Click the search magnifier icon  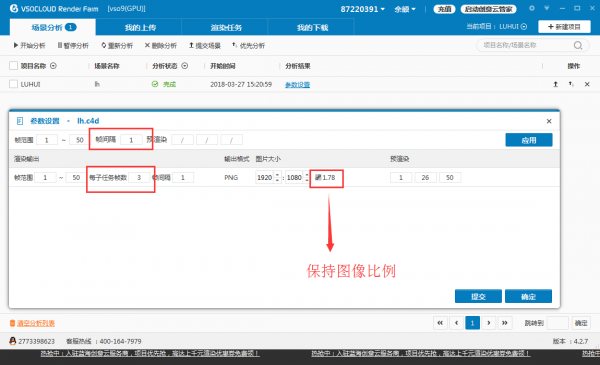point(578,46)
